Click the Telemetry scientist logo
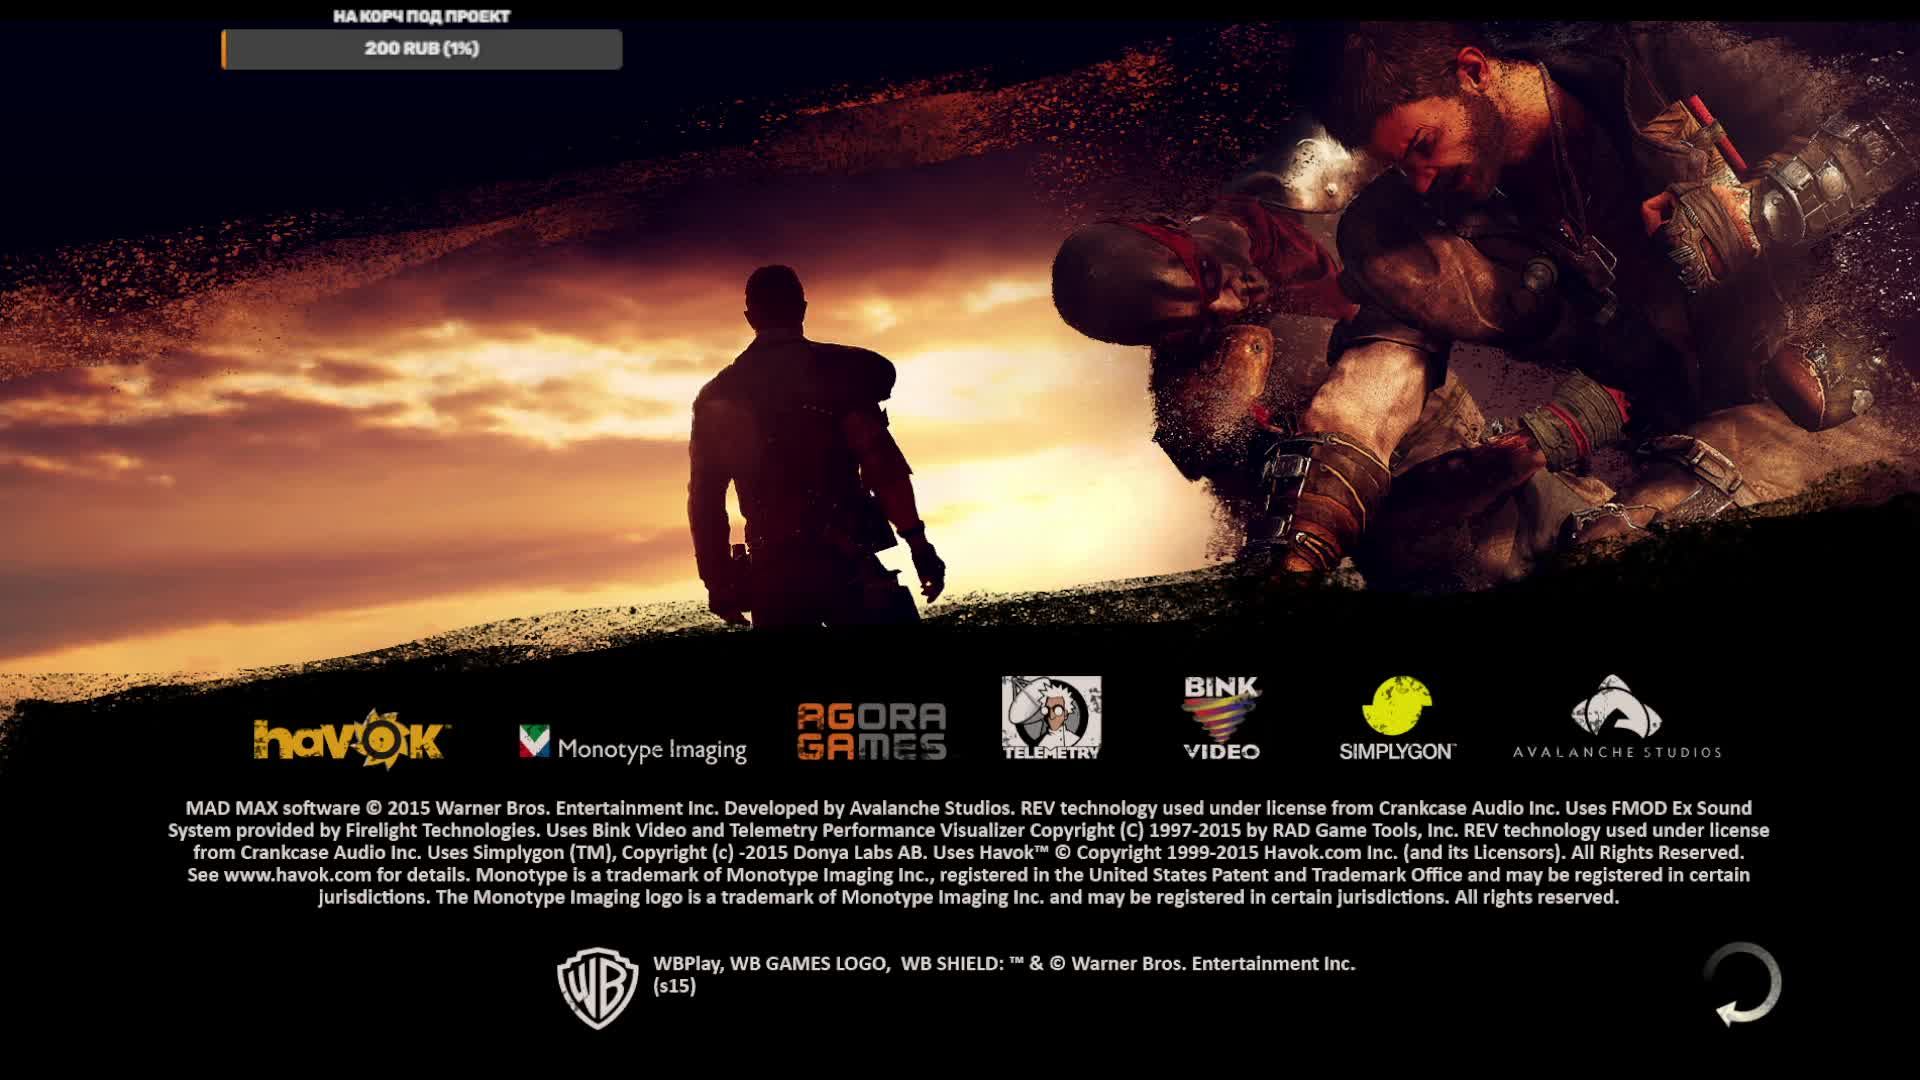1920x1080 pixels. pos(1051,717)
